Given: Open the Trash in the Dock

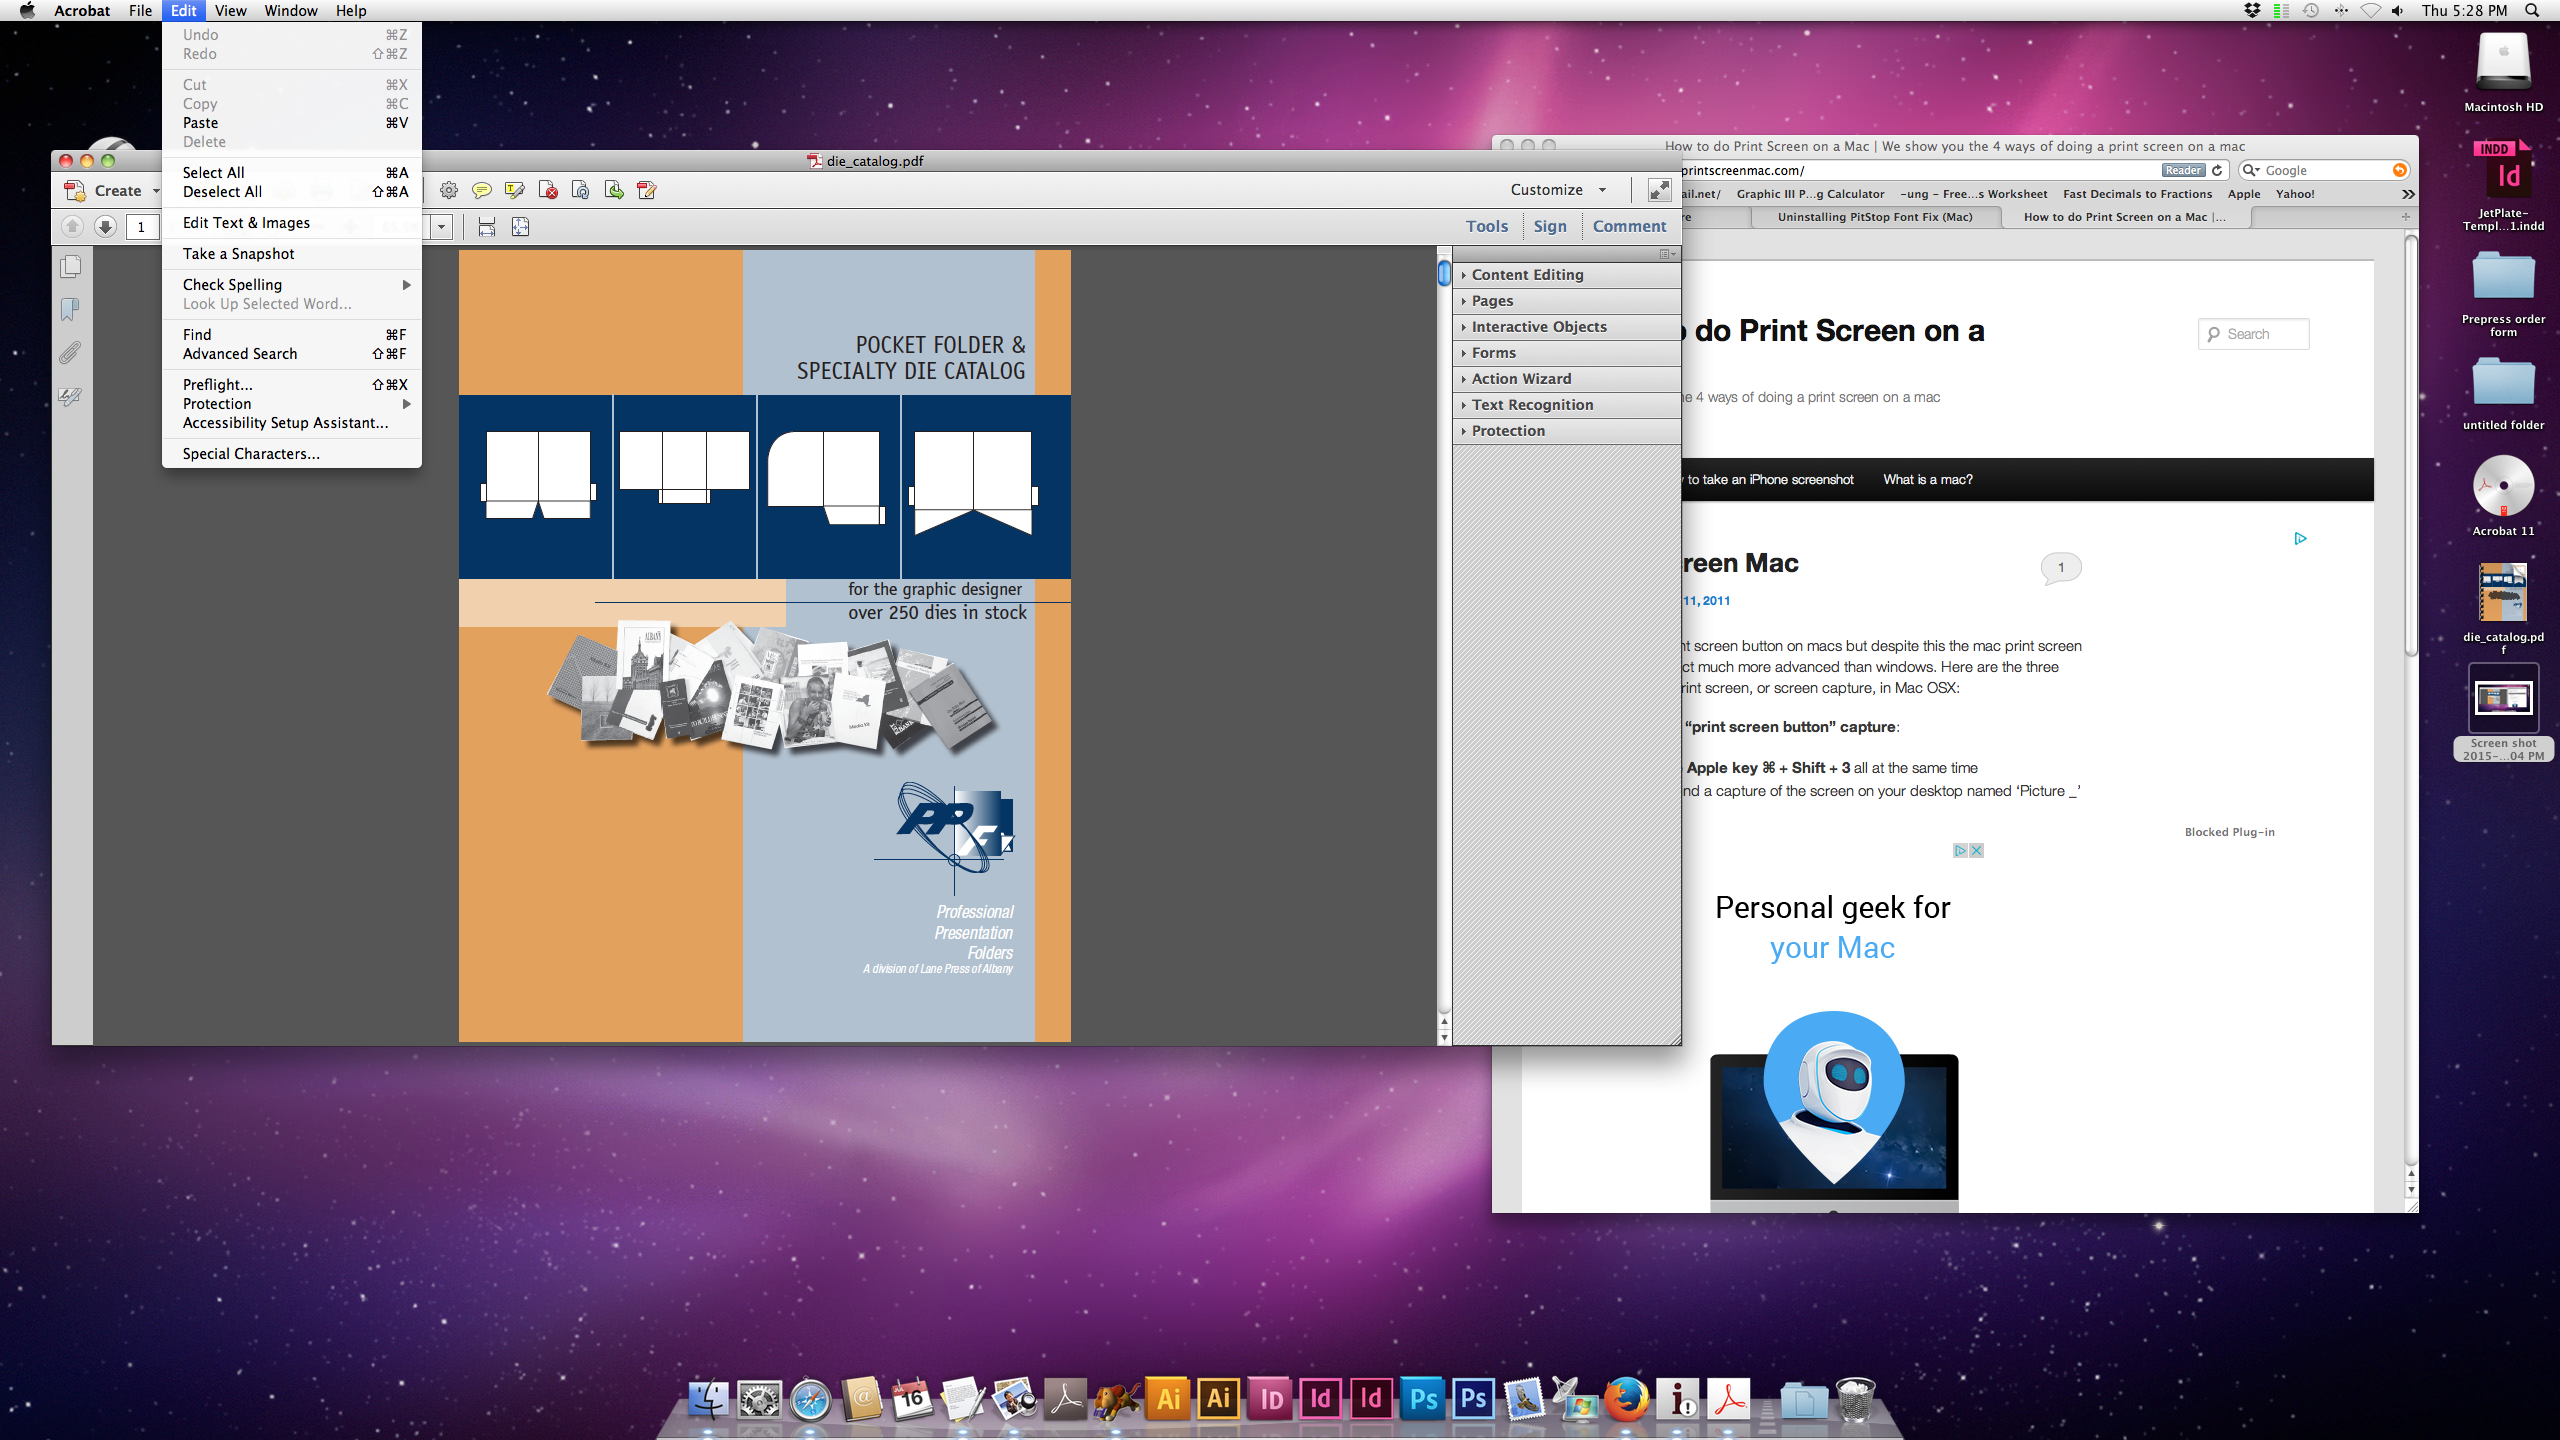Looking at the screenshot, I should coord(1856,1398).
